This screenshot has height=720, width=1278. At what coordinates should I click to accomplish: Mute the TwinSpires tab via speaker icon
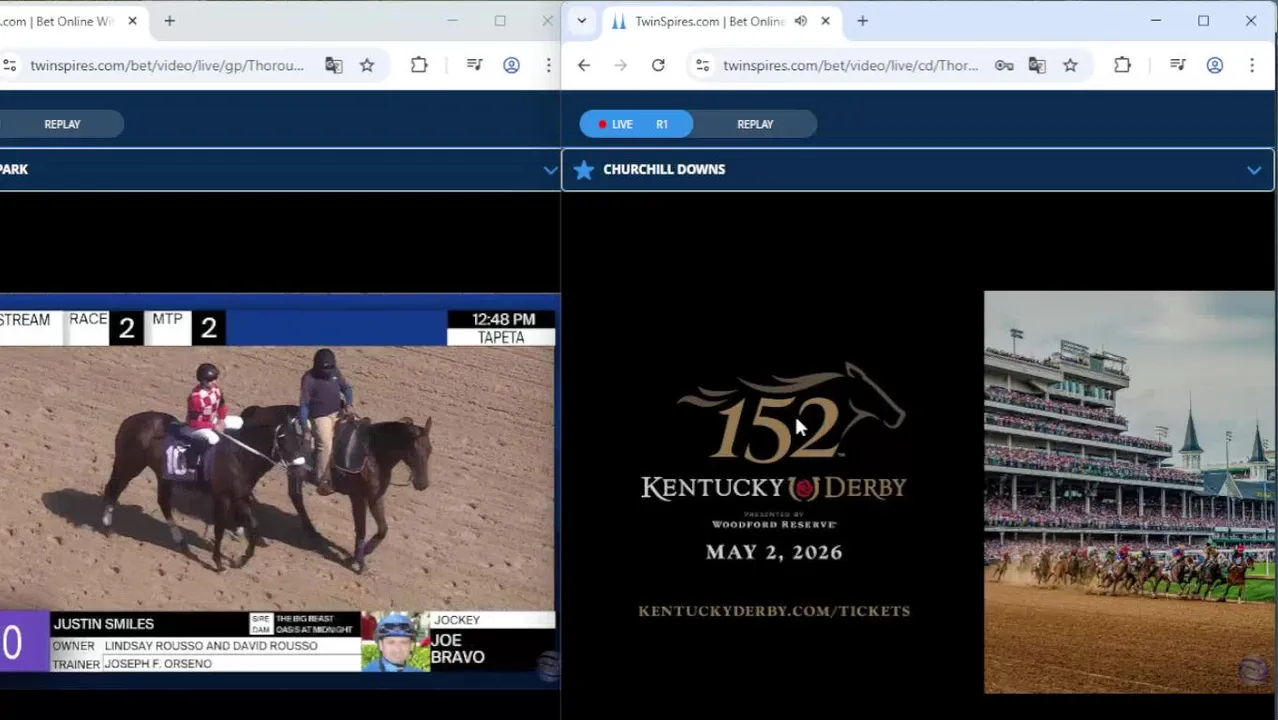click(x=800, y=21)
